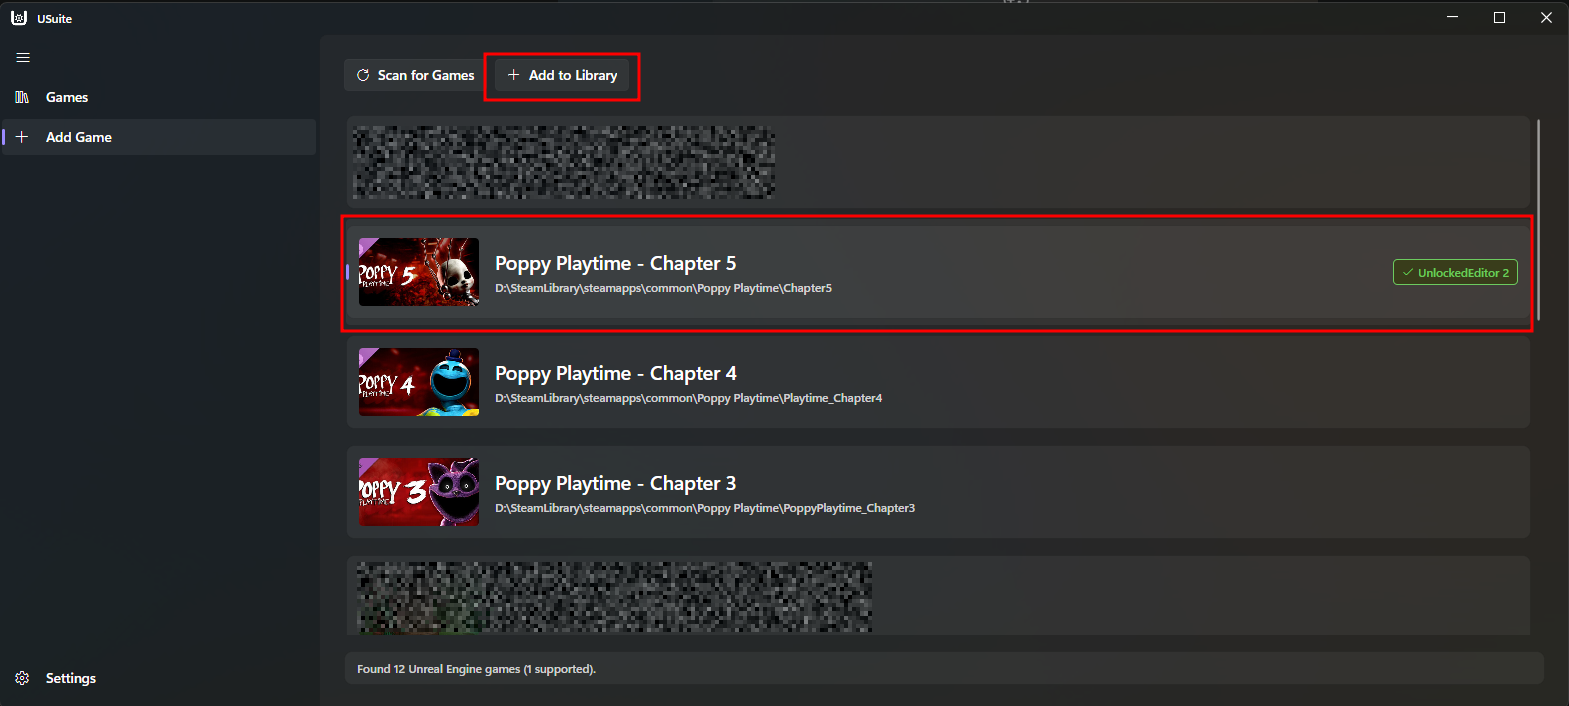Click the Games library icon in sidebar
Image resolution: width=1569 pixels, height=706 pixels.
coord(22,97)
